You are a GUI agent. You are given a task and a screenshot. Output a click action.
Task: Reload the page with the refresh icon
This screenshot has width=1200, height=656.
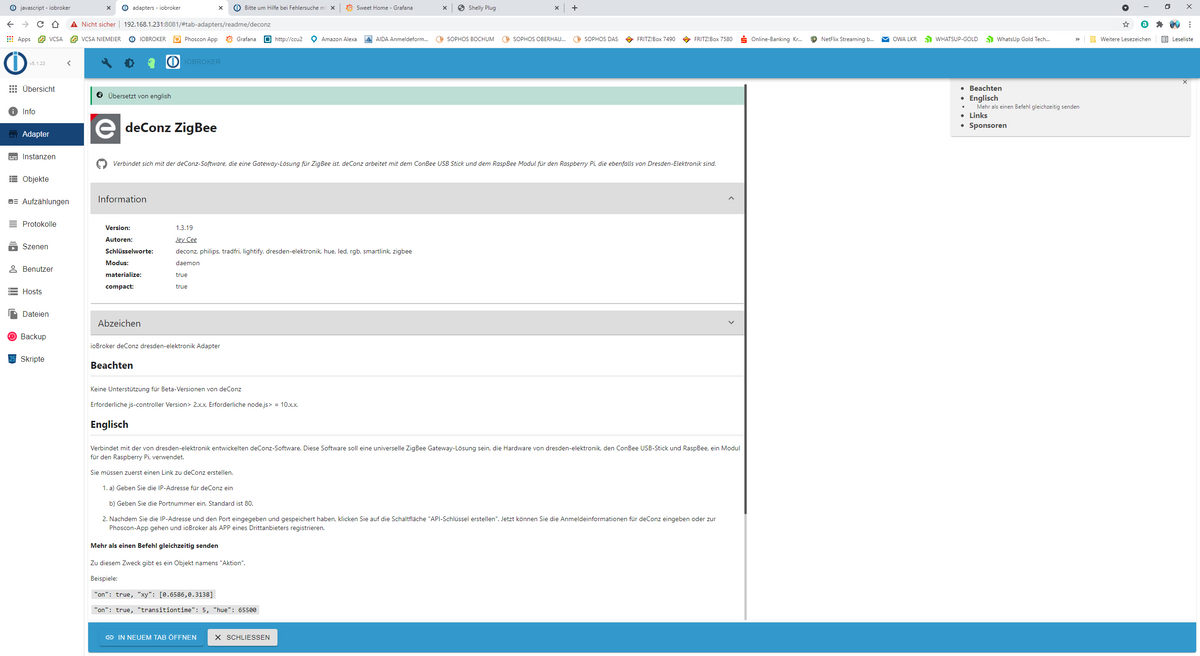pos(40,24)
